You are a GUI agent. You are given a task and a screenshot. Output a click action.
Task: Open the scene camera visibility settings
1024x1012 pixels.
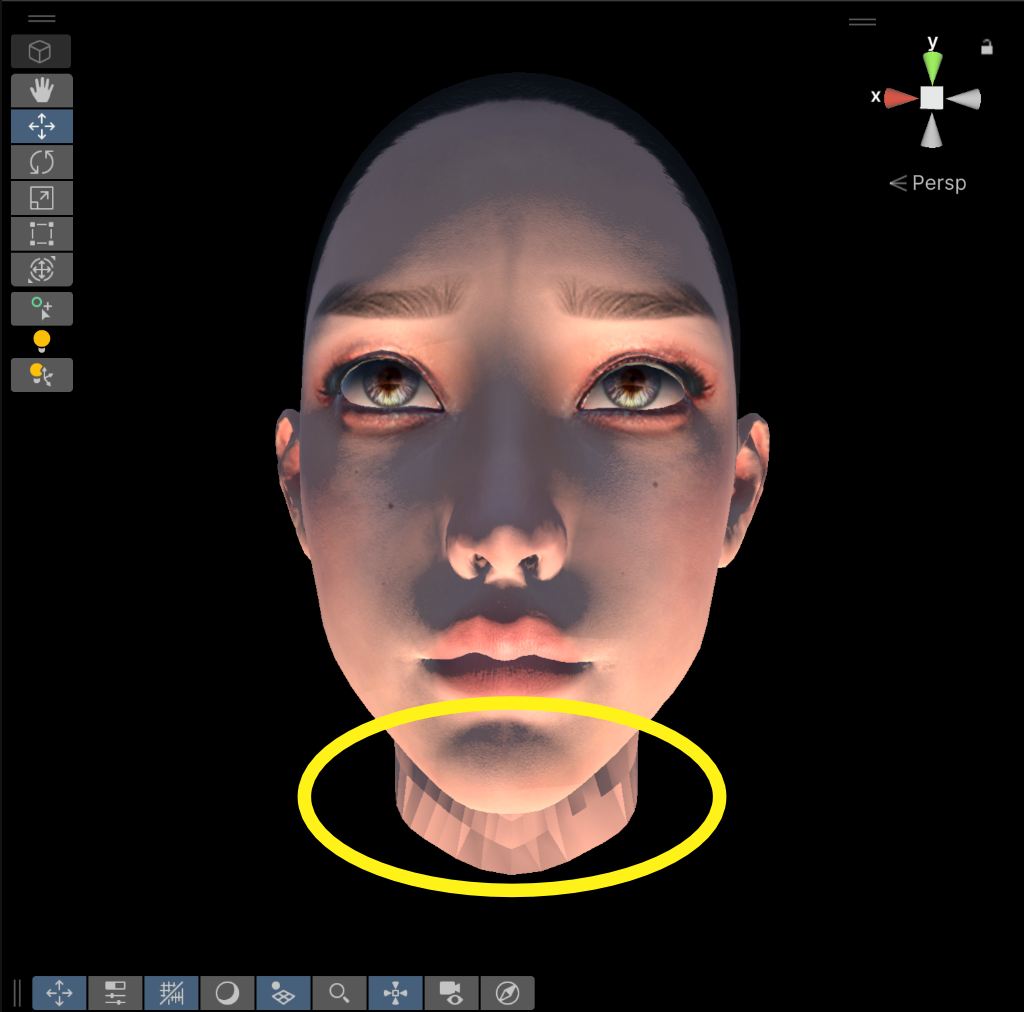click(451, 993)
